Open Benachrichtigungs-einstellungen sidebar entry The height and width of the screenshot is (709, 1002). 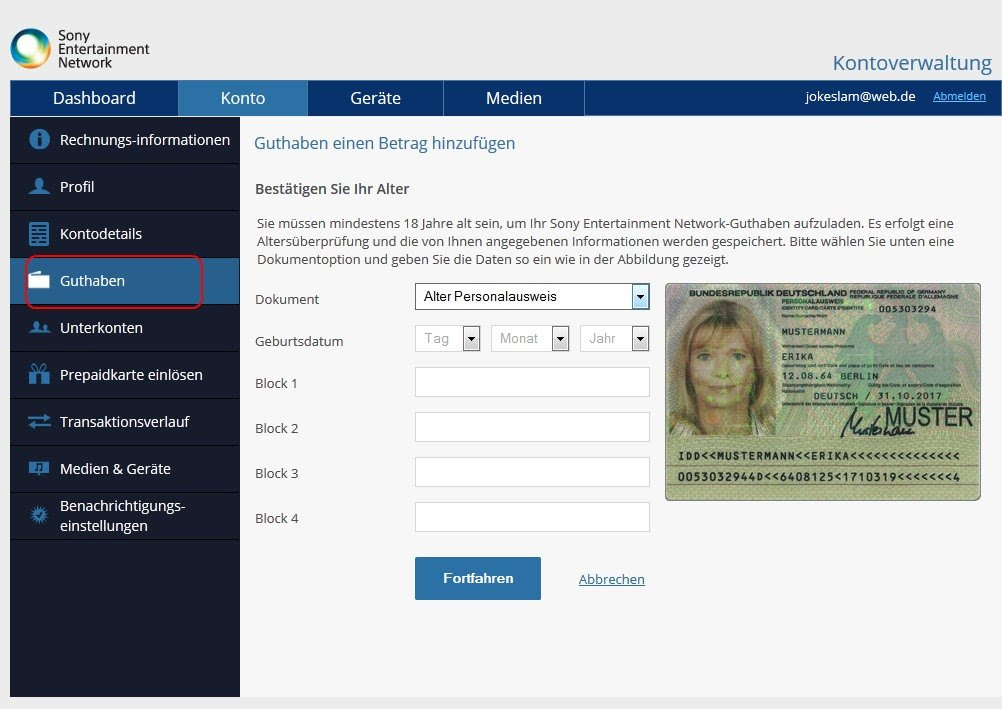pos(125,516)
